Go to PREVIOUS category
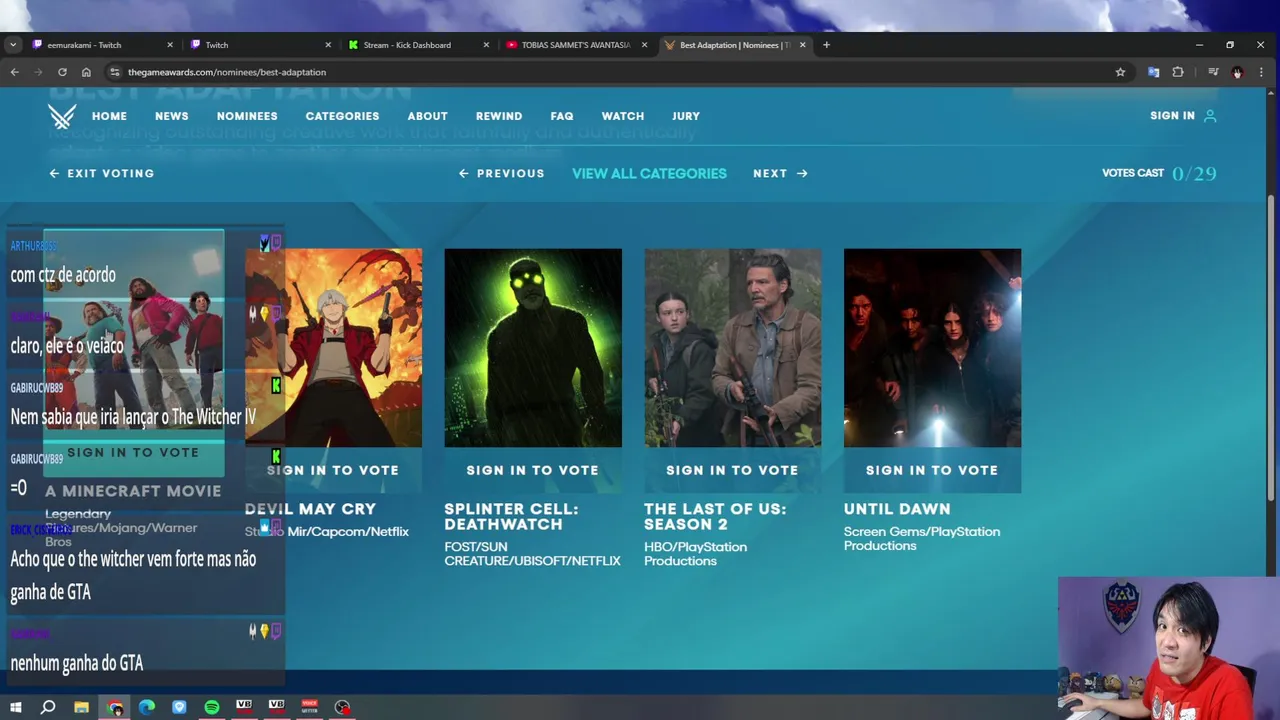 pyautogui.click(x=502, y=173)
